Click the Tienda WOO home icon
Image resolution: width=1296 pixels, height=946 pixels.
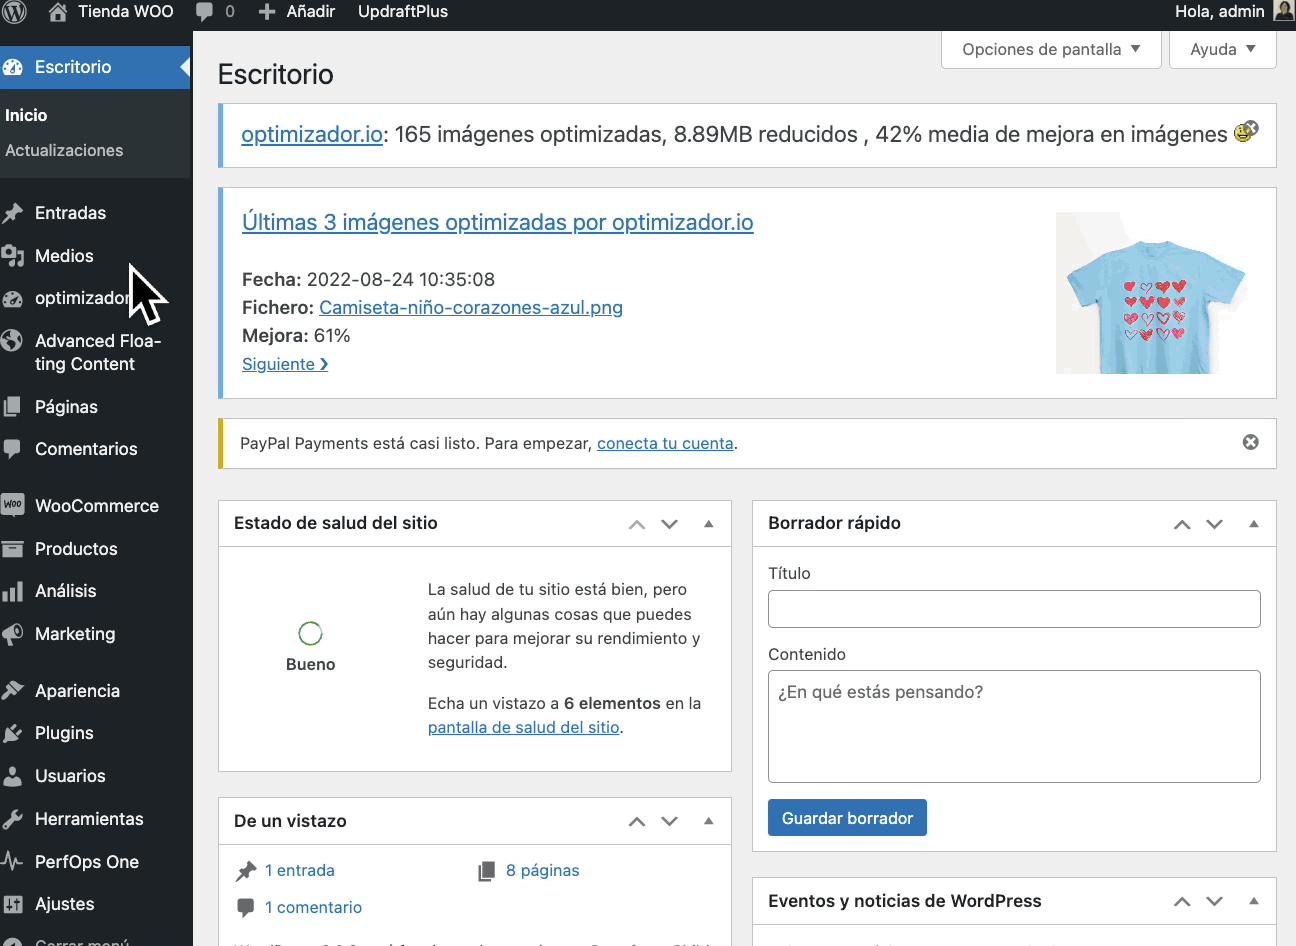(x=58, y=12)
